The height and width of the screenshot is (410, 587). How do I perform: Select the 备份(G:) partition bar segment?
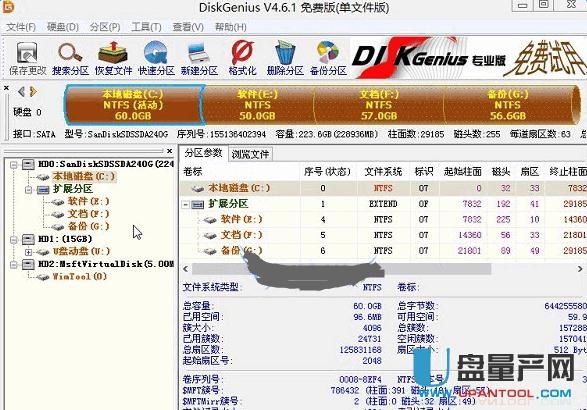tap(508, 105)
